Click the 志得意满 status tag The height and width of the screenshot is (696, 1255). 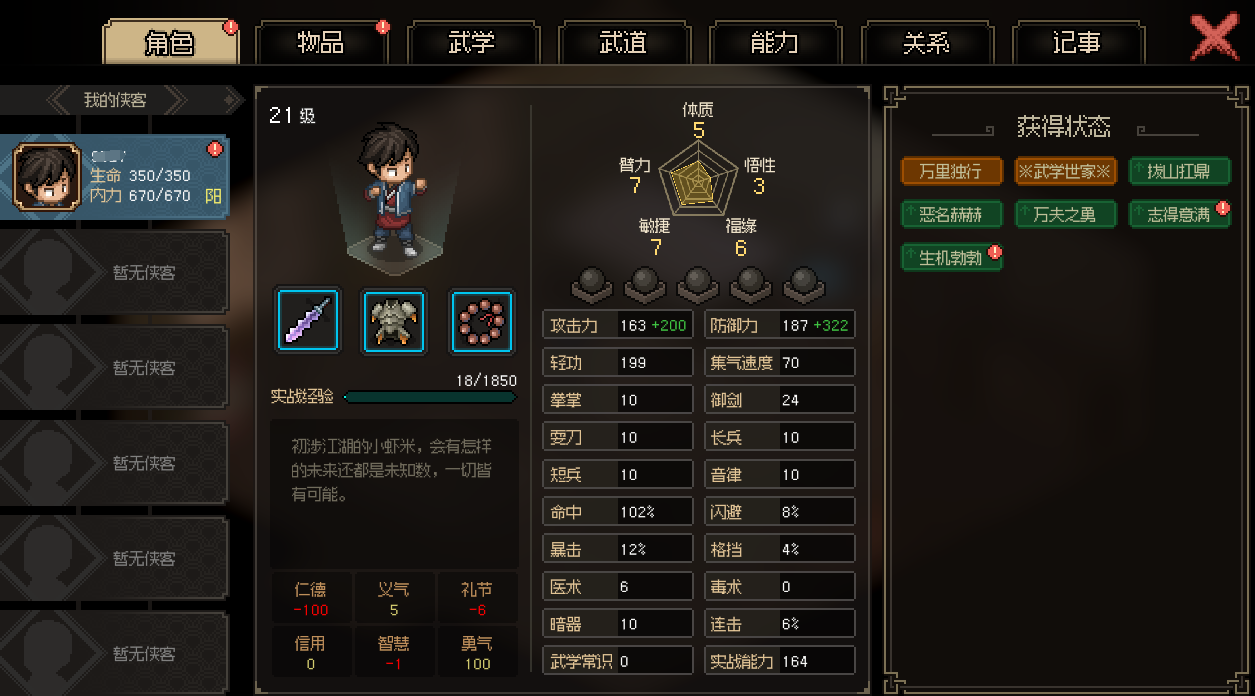coord(1179,214)
